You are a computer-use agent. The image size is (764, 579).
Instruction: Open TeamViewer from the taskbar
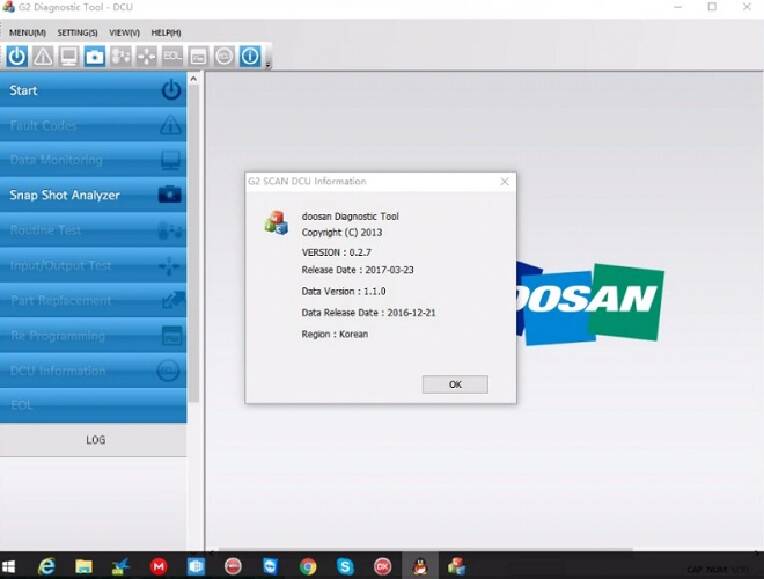[270, 566]
